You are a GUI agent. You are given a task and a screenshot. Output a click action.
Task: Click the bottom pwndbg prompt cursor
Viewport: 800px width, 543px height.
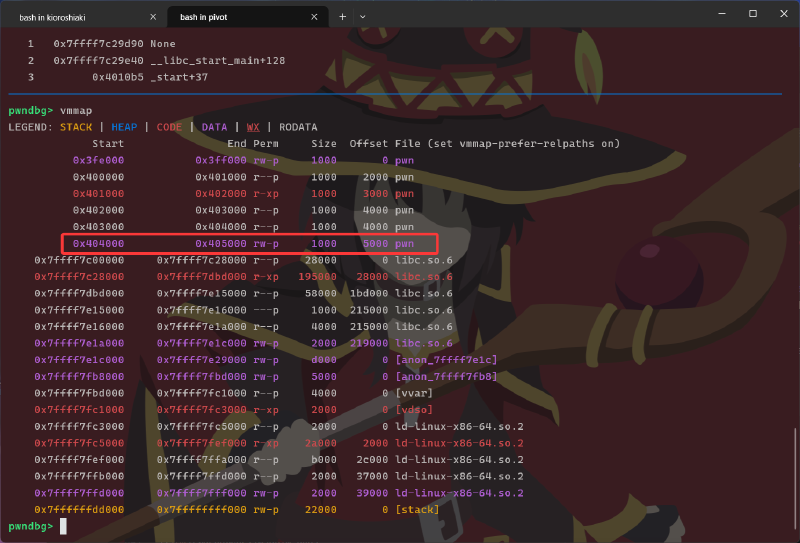[63, 526]
